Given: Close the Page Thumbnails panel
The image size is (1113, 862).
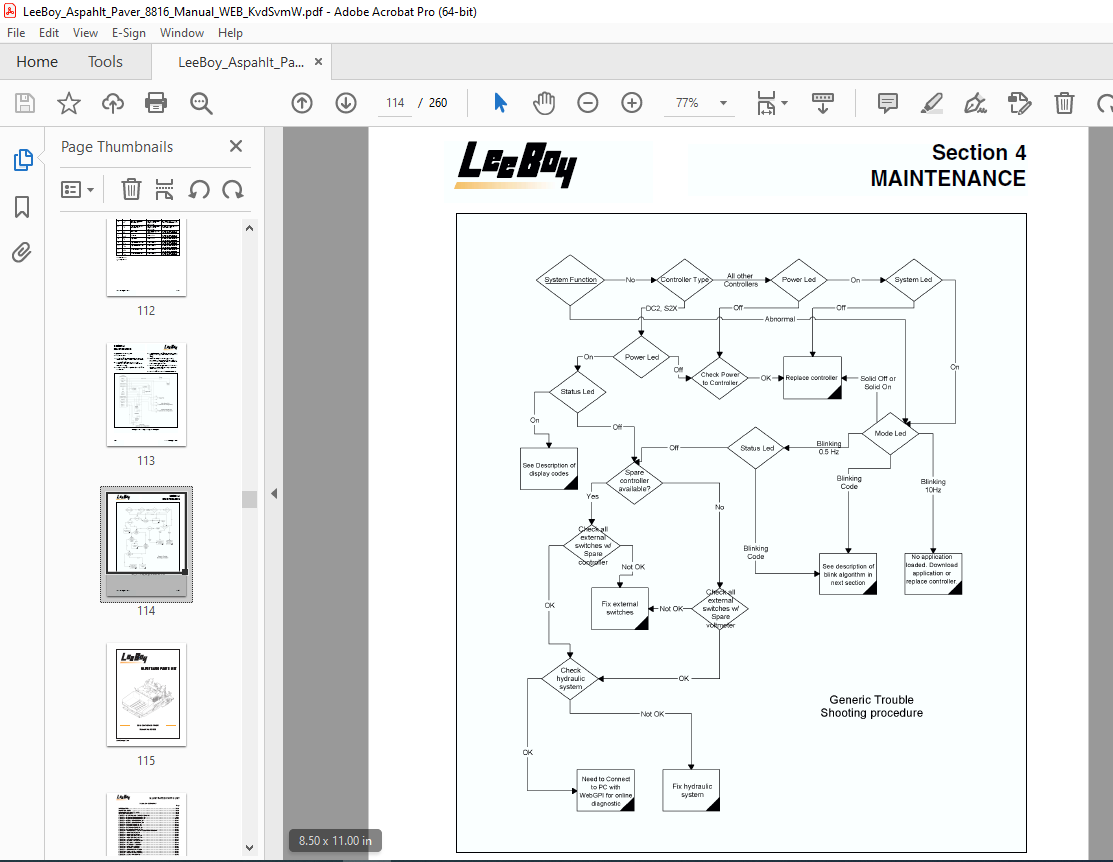Looking at the screenshot, I should point(236,146).
